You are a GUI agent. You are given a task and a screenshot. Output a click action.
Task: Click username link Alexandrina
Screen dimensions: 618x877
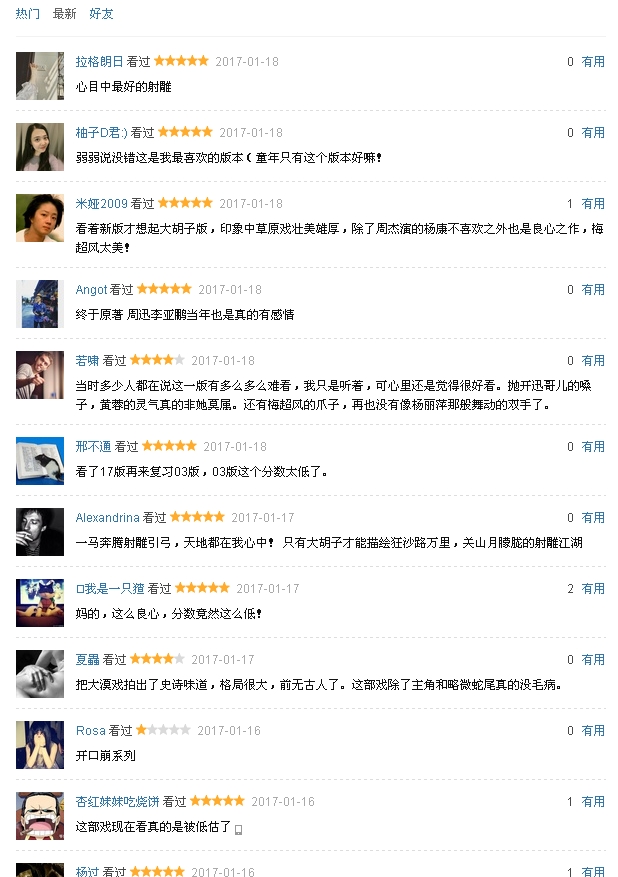click(108, 518)
